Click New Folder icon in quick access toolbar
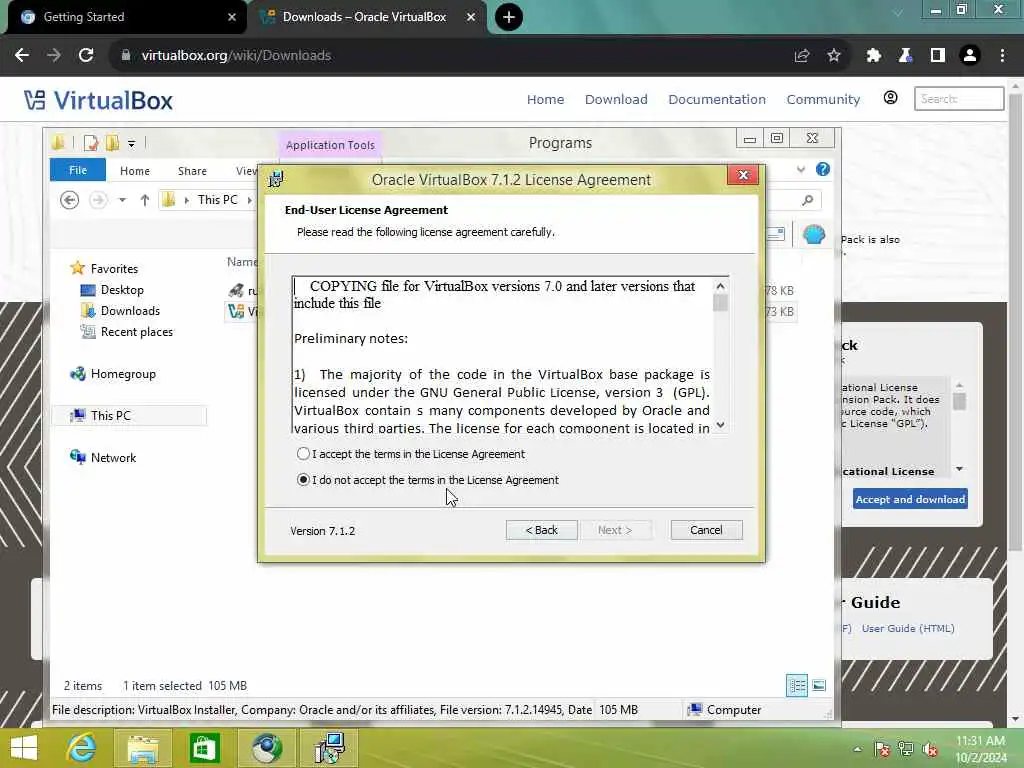Screen dimensions: 1024x768 pos(112,143)
